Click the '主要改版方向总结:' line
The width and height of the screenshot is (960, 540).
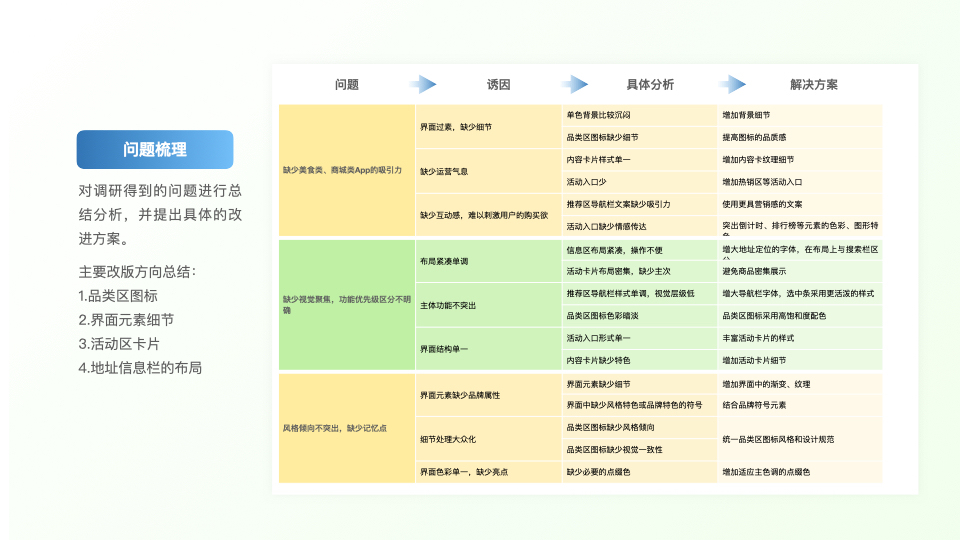pyautogui.click(x=137, y=272)
